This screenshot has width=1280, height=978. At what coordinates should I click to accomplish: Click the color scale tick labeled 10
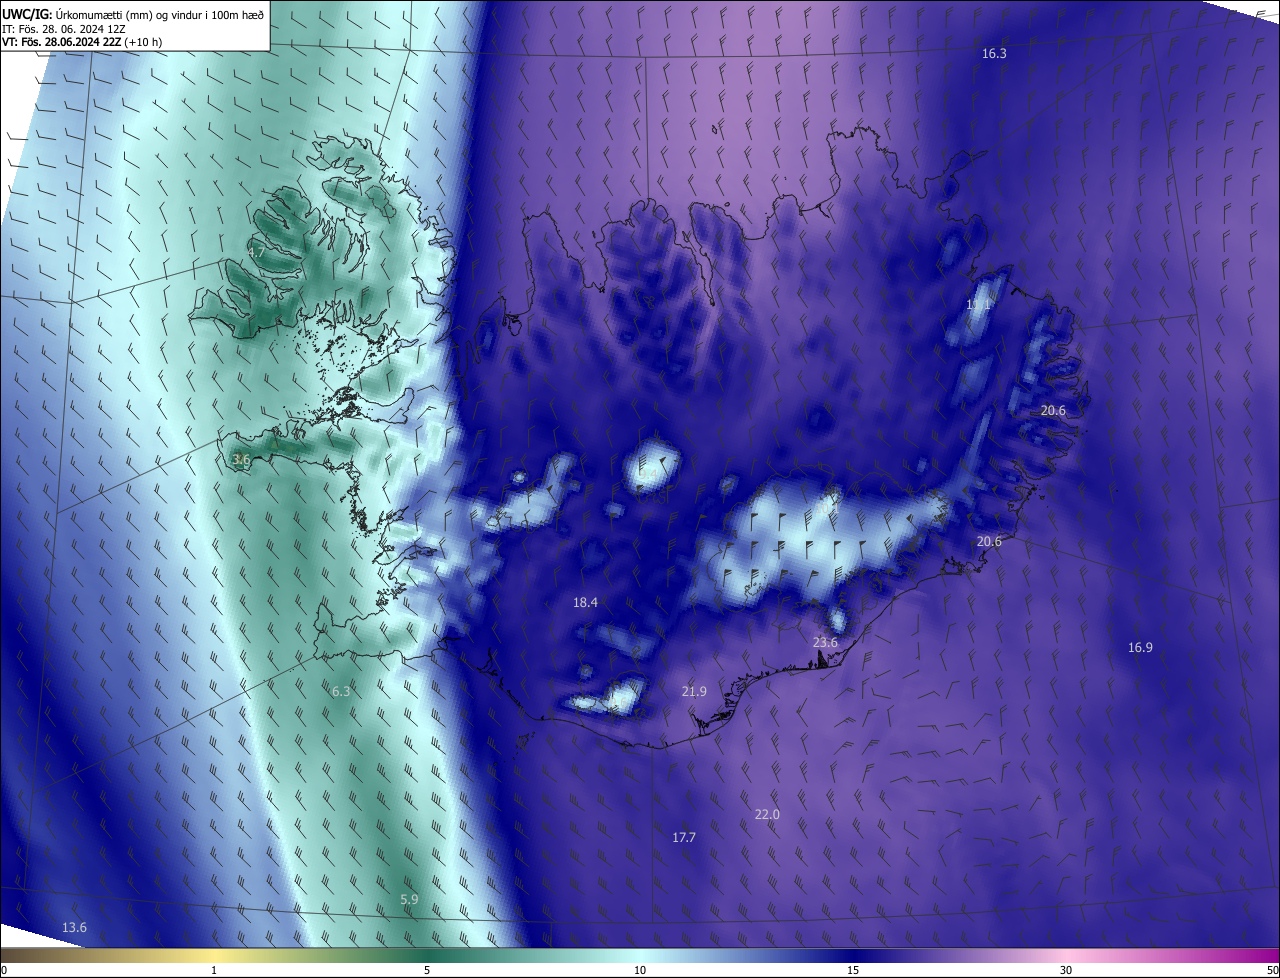click(x=640, y=971)
